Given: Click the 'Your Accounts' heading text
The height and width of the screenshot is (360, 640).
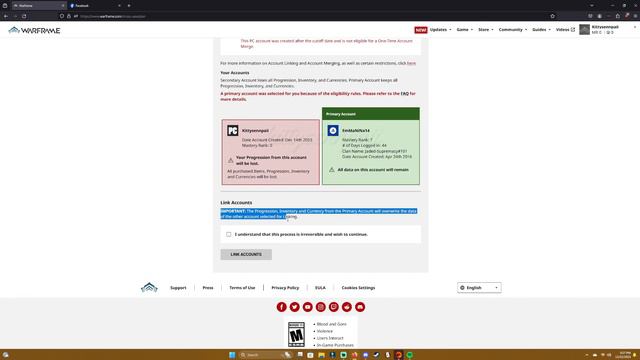Looking at the screenshot, I should click(x=235, y=73).
